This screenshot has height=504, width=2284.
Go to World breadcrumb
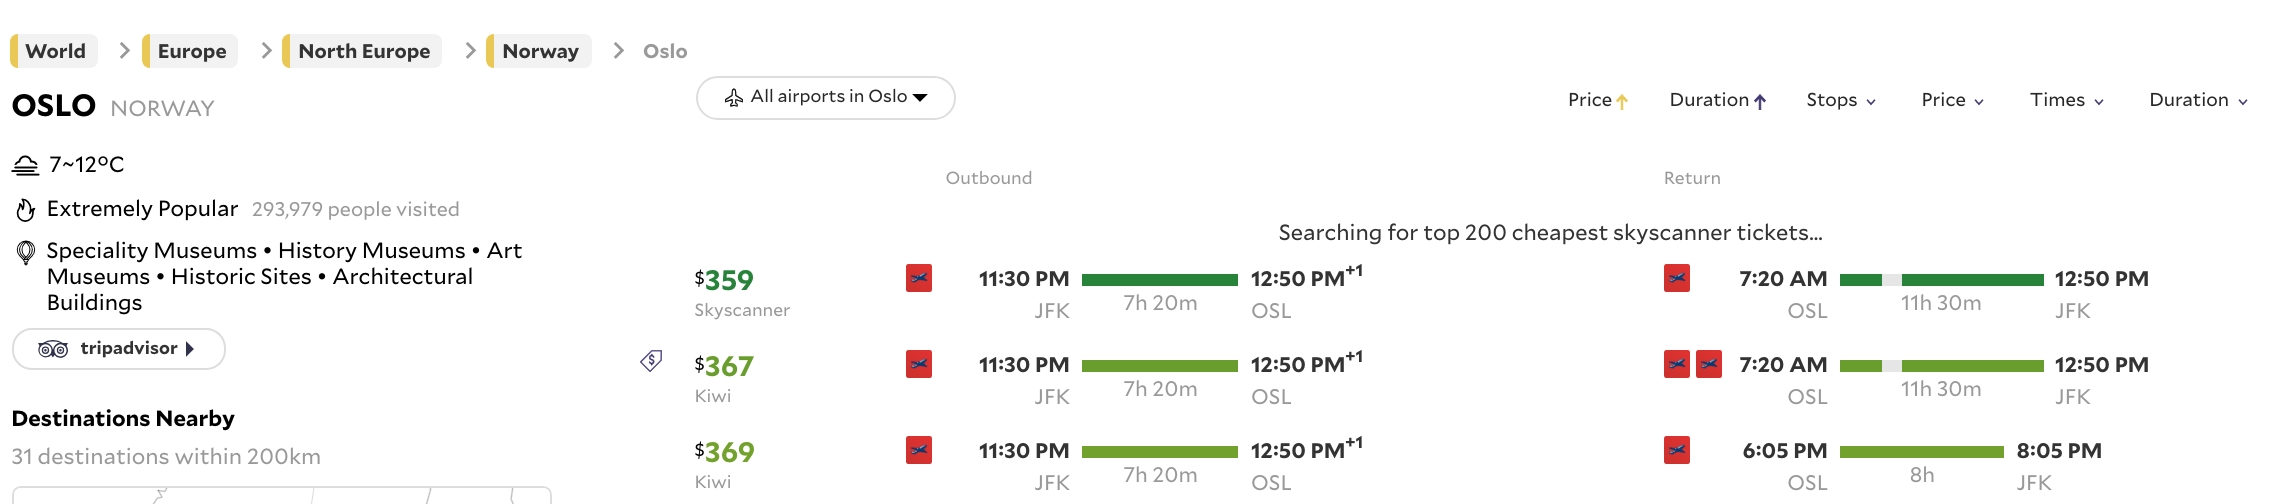[x=55, y=51]
